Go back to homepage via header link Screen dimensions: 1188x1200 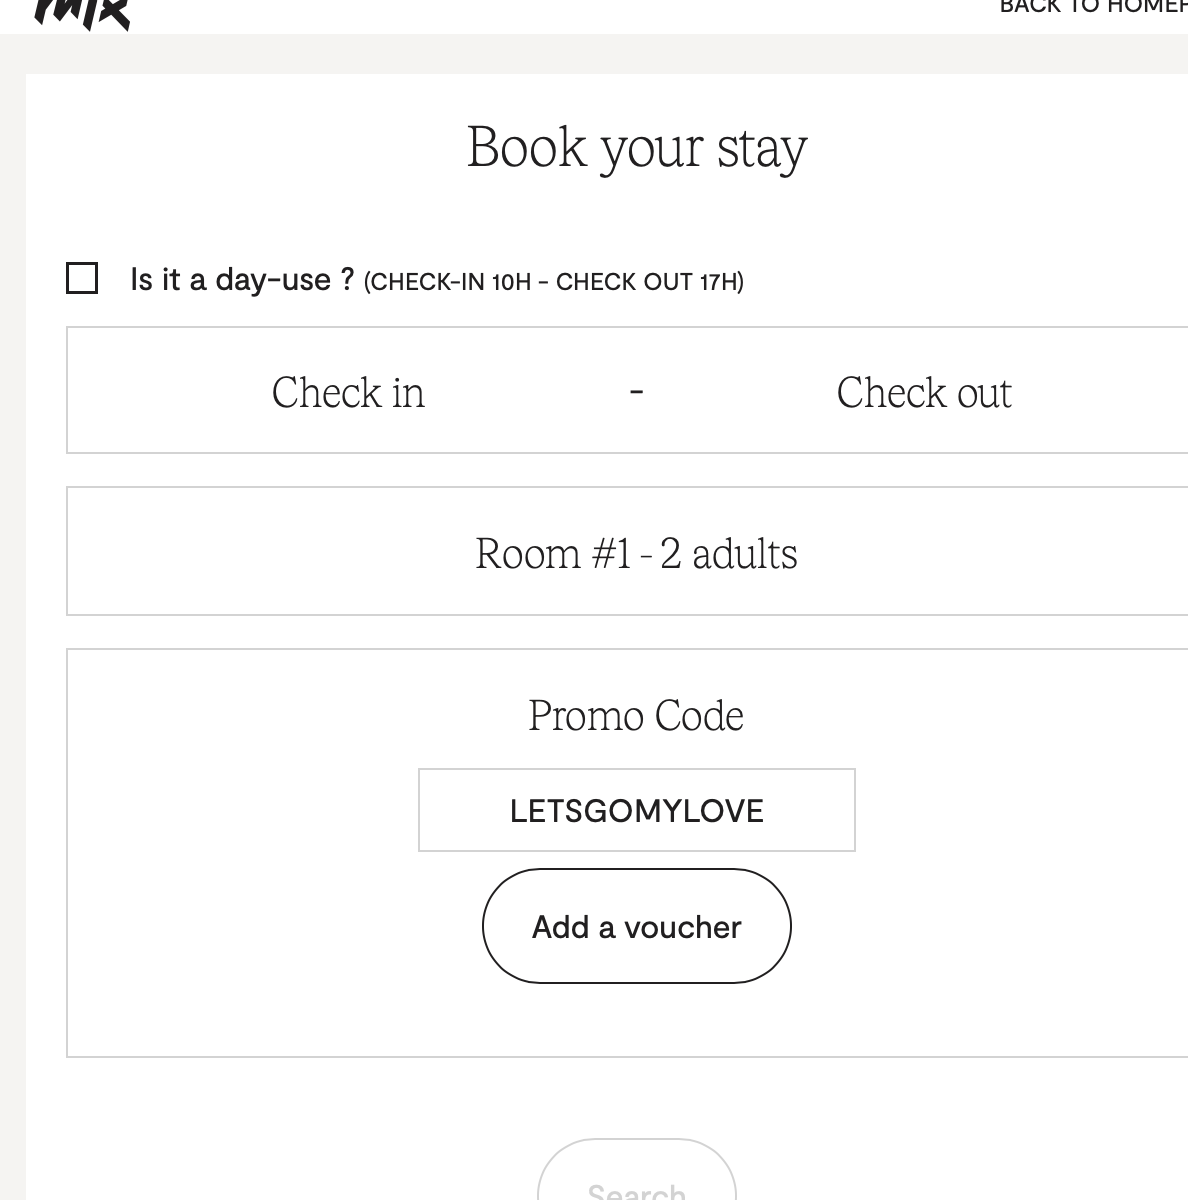coord(1093,7)
